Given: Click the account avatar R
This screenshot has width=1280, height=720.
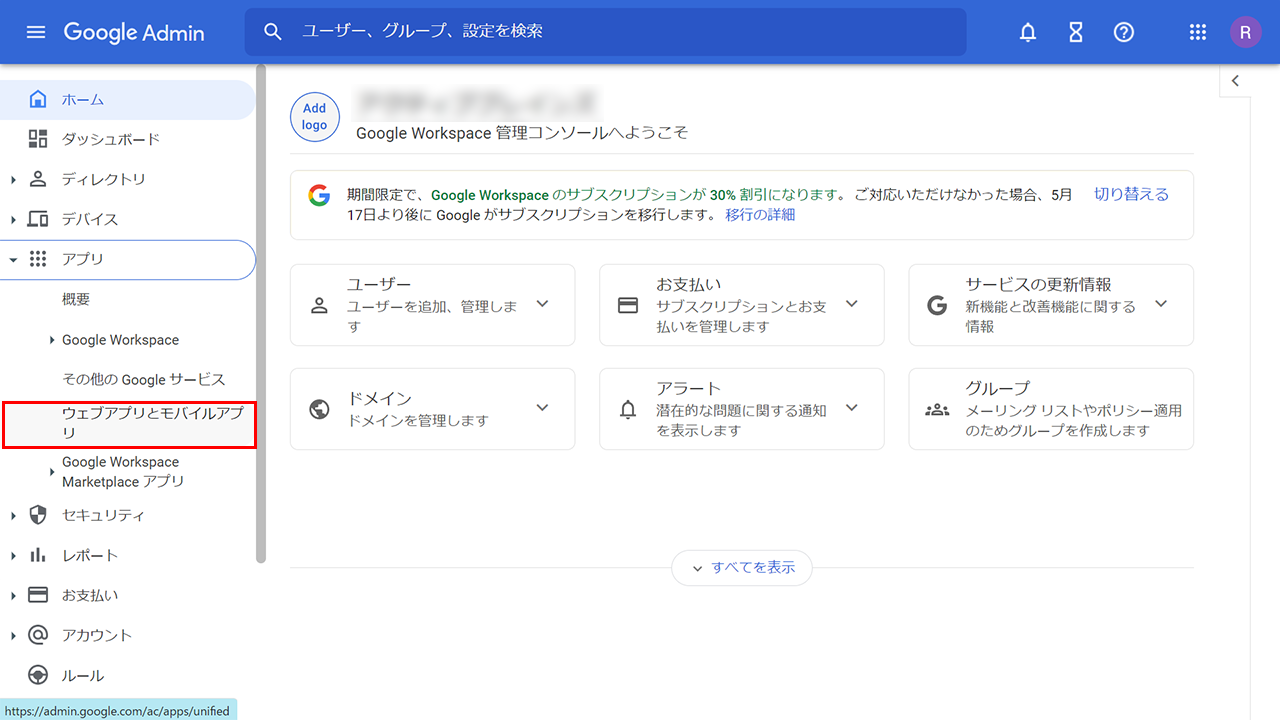Looking at the screenshot, I should click(1245, 32).
